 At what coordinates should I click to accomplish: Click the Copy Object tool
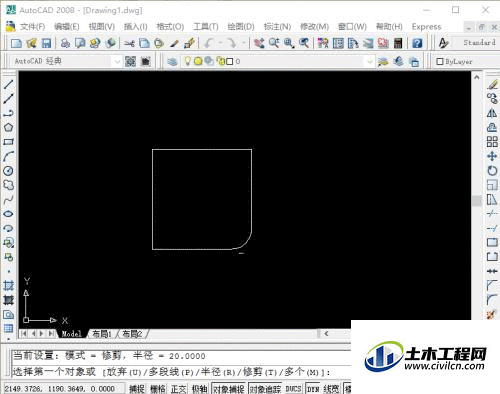[492, 99]
